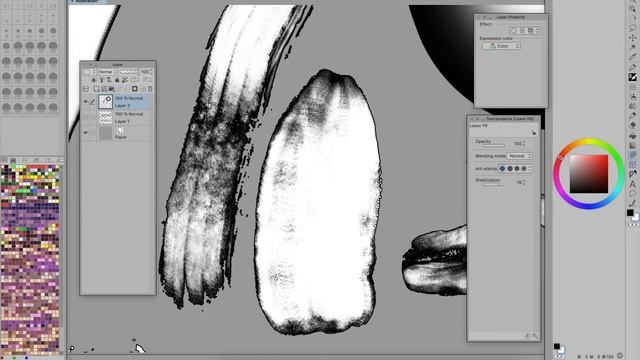Click the 'Lasso fill' sub tool name

[478, 126]
